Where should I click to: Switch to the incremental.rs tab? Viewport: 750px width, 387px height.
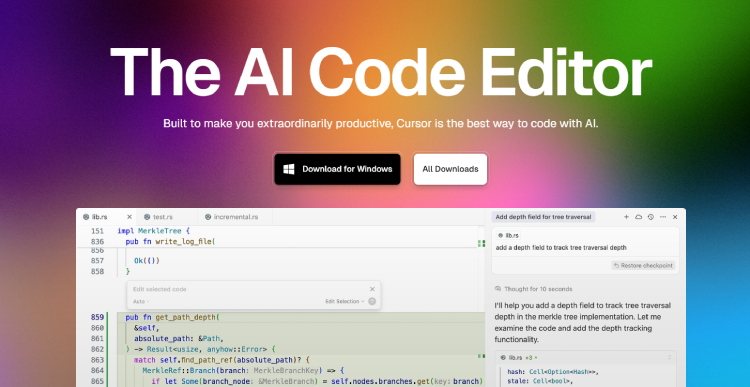pos(232,217)
